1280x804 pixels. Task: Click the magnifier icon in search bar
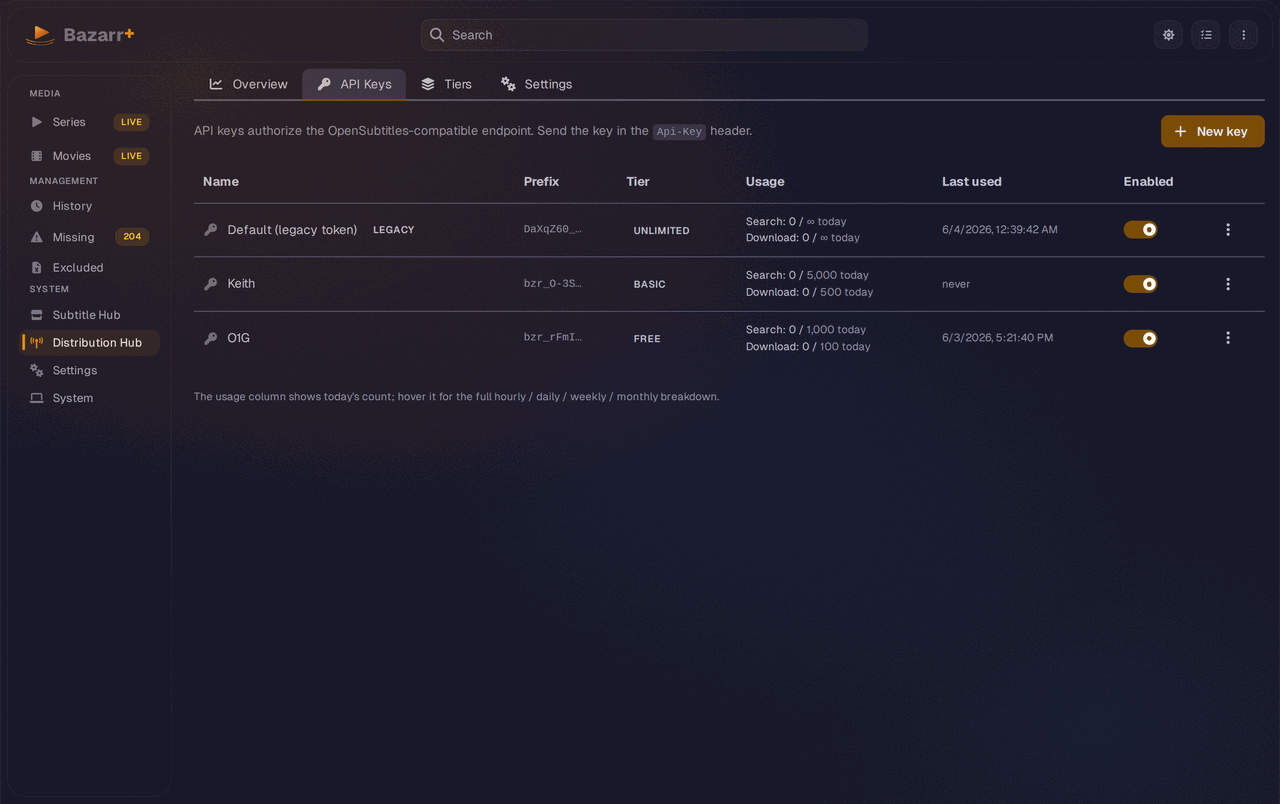437,35
